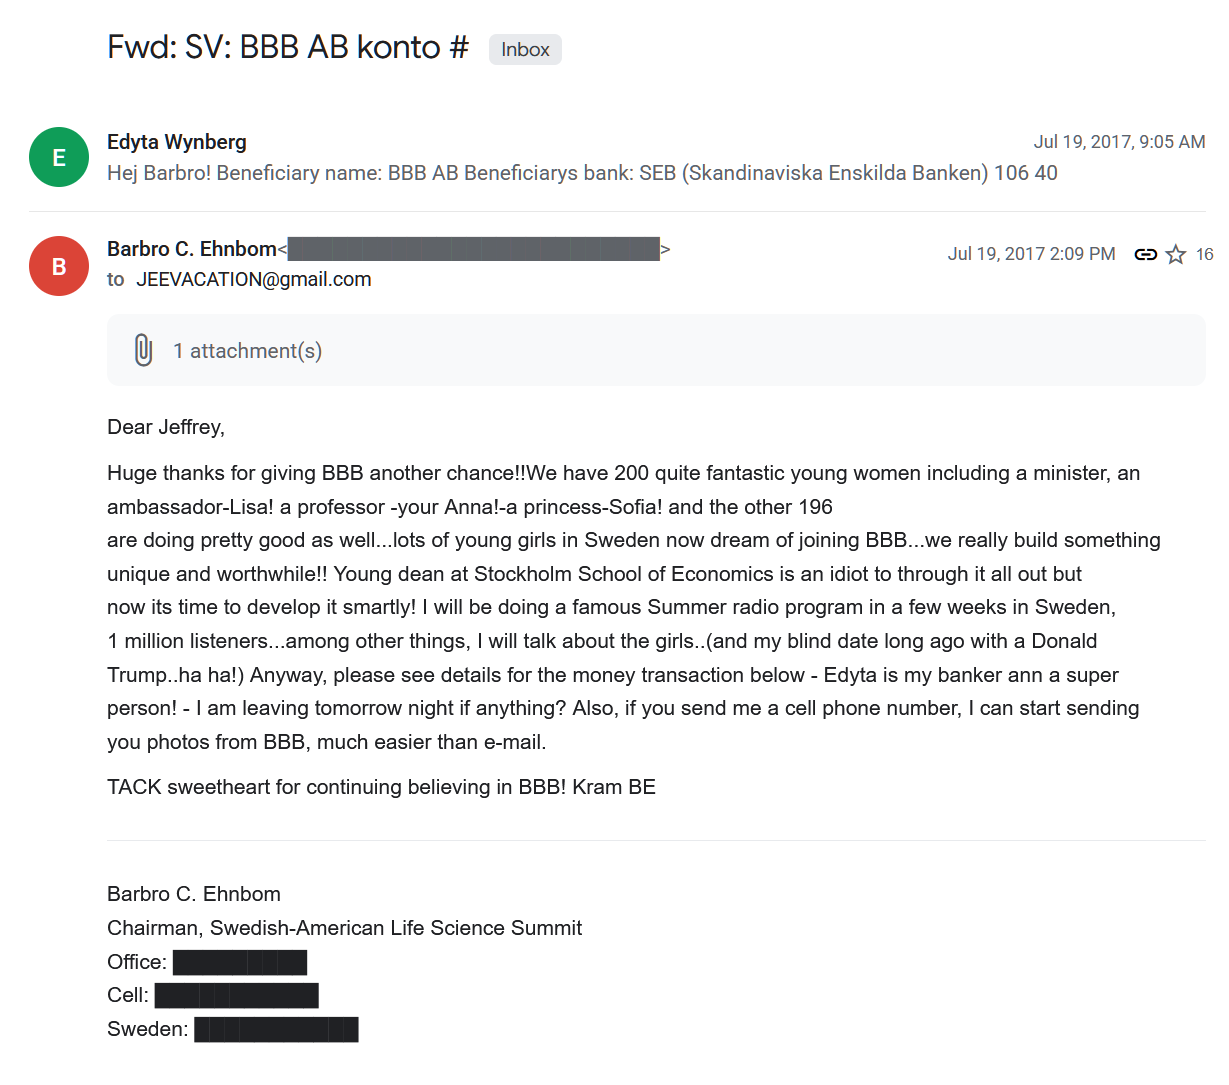Click the Dear Jeffrey greeting line

click(x=166, y=427)
